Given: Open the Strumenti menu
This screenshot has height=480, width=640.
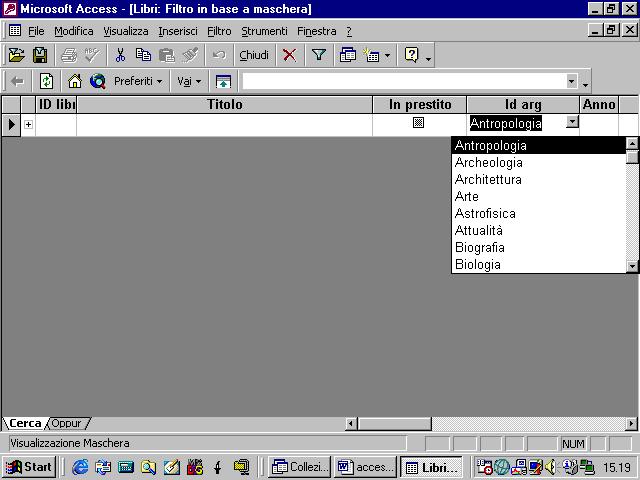Looking at the screenshot, I should 264,31.
